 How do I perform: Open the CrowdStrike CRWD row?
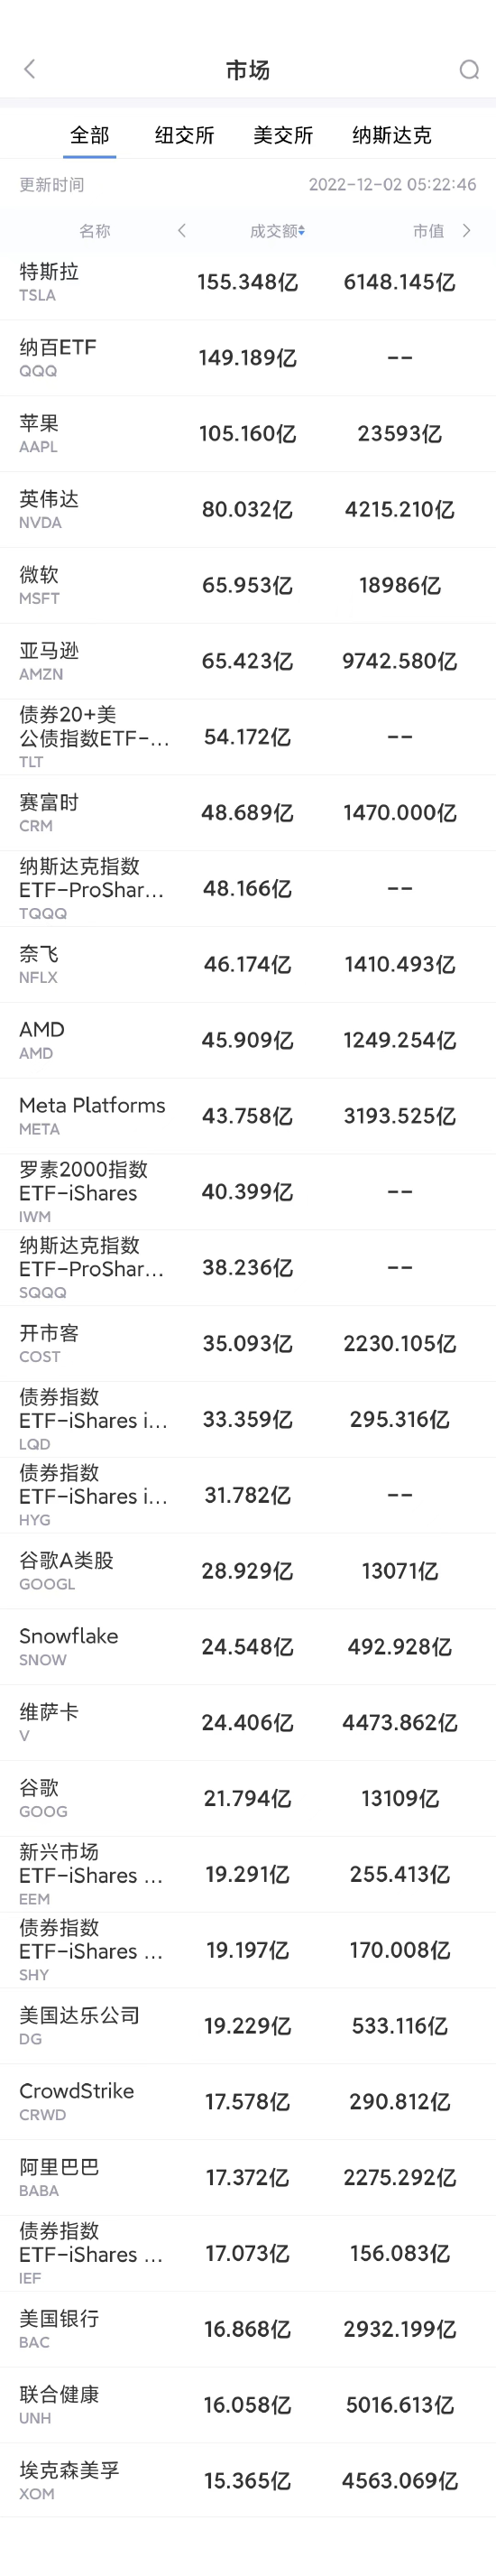point(248,2102)
